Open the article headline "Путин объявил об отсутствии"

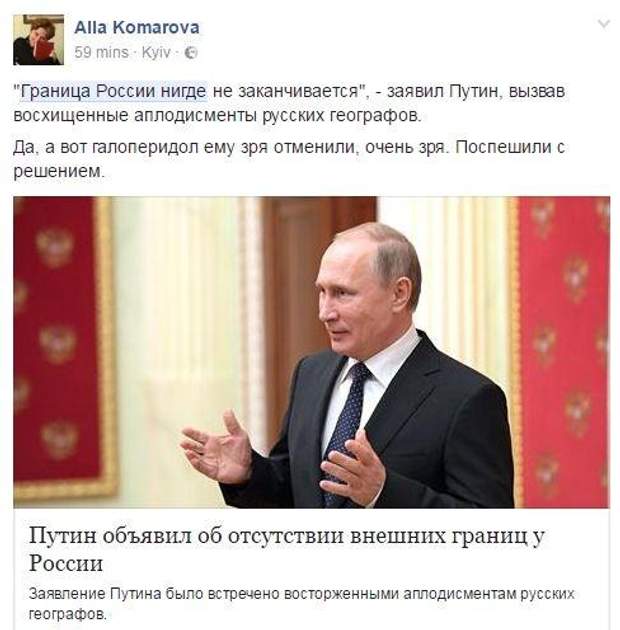click(x=188, y=536)
